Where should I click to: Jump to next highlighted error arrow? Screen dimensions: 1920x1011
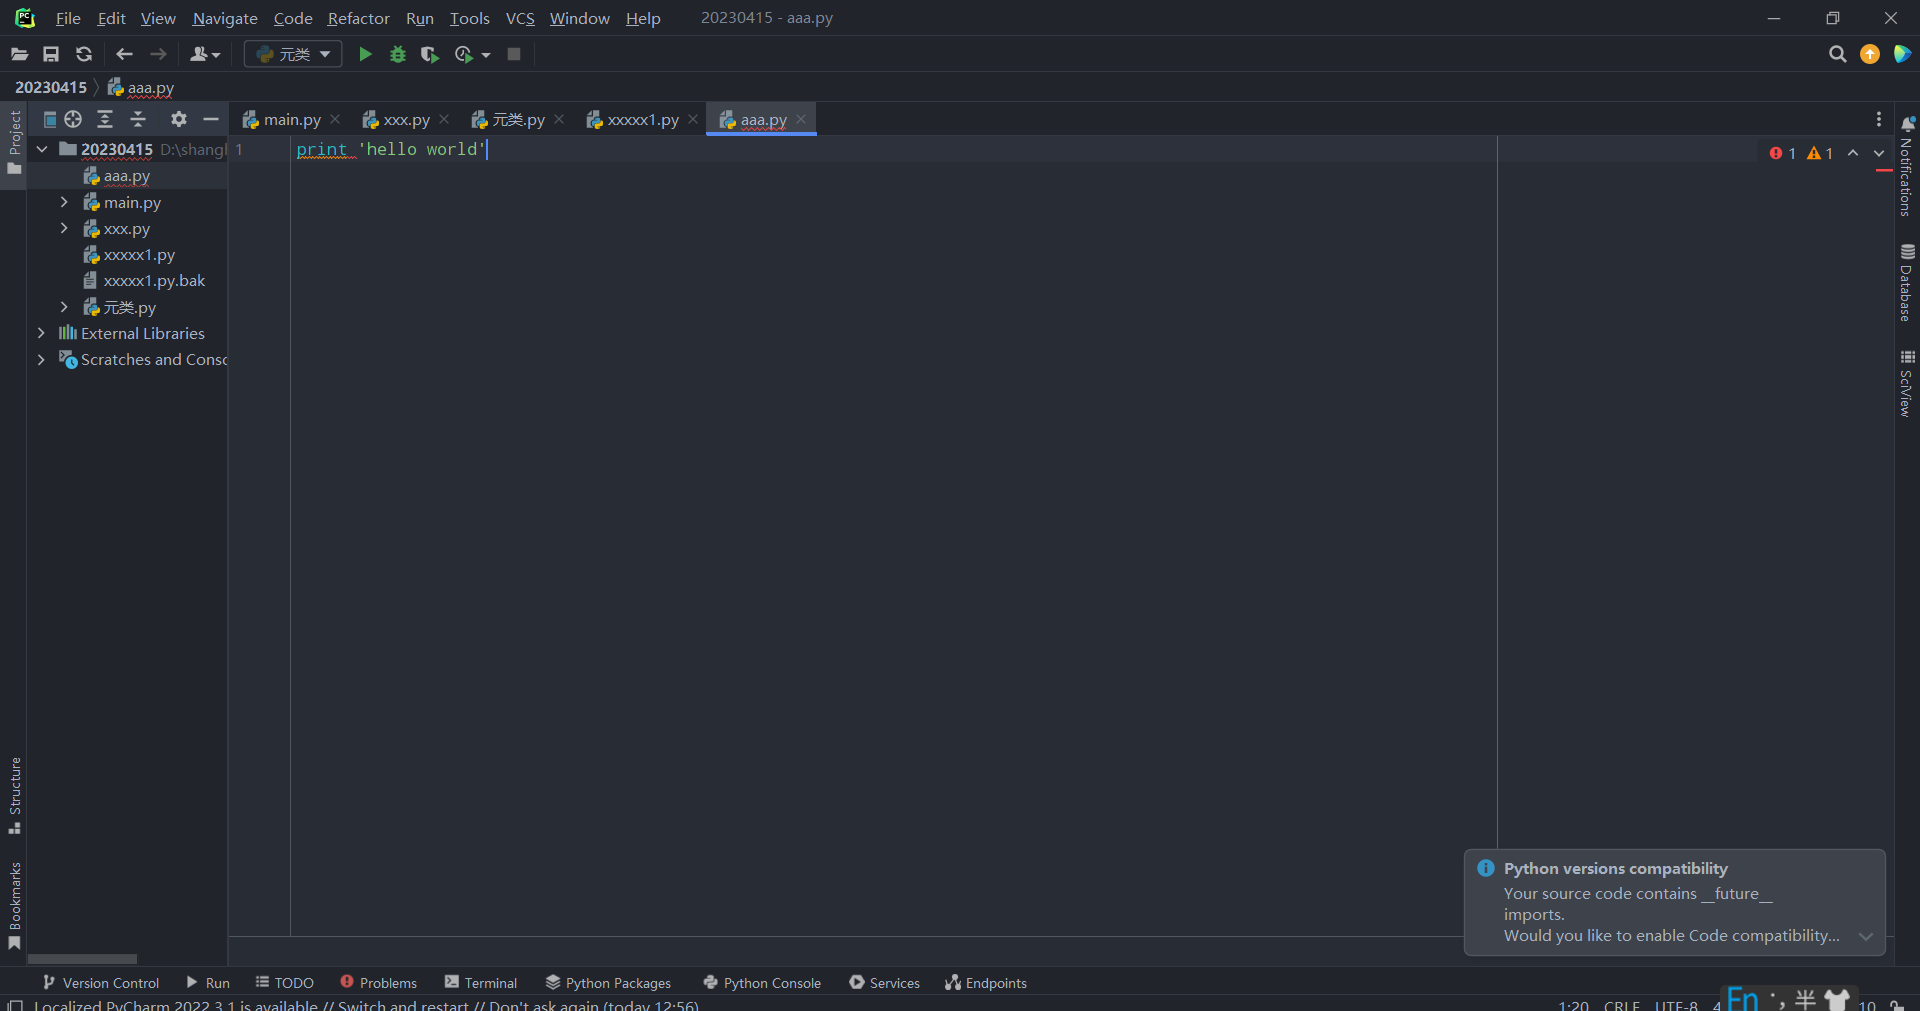pyautogui.click(x=1879, y=153)
